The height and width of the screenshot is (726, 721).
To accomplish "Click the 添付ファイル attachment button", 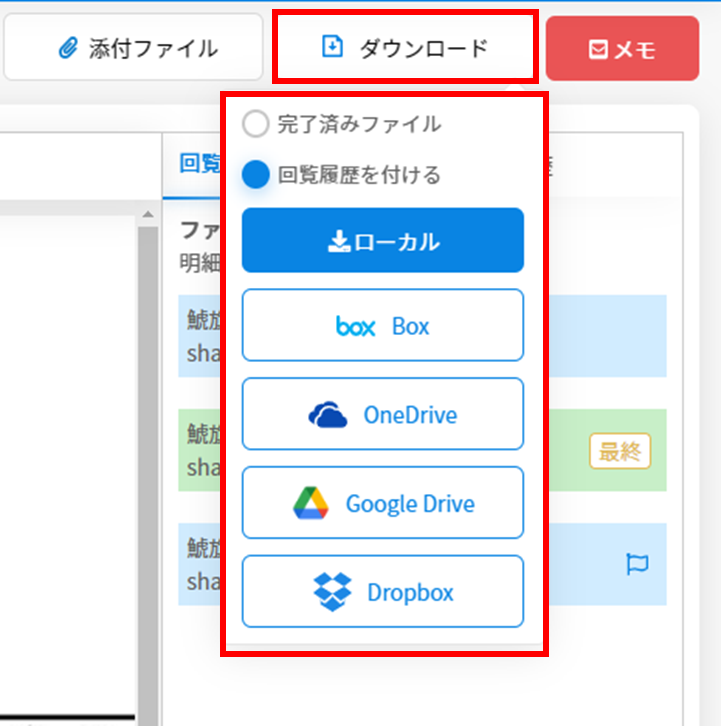I will coord(133,48).
